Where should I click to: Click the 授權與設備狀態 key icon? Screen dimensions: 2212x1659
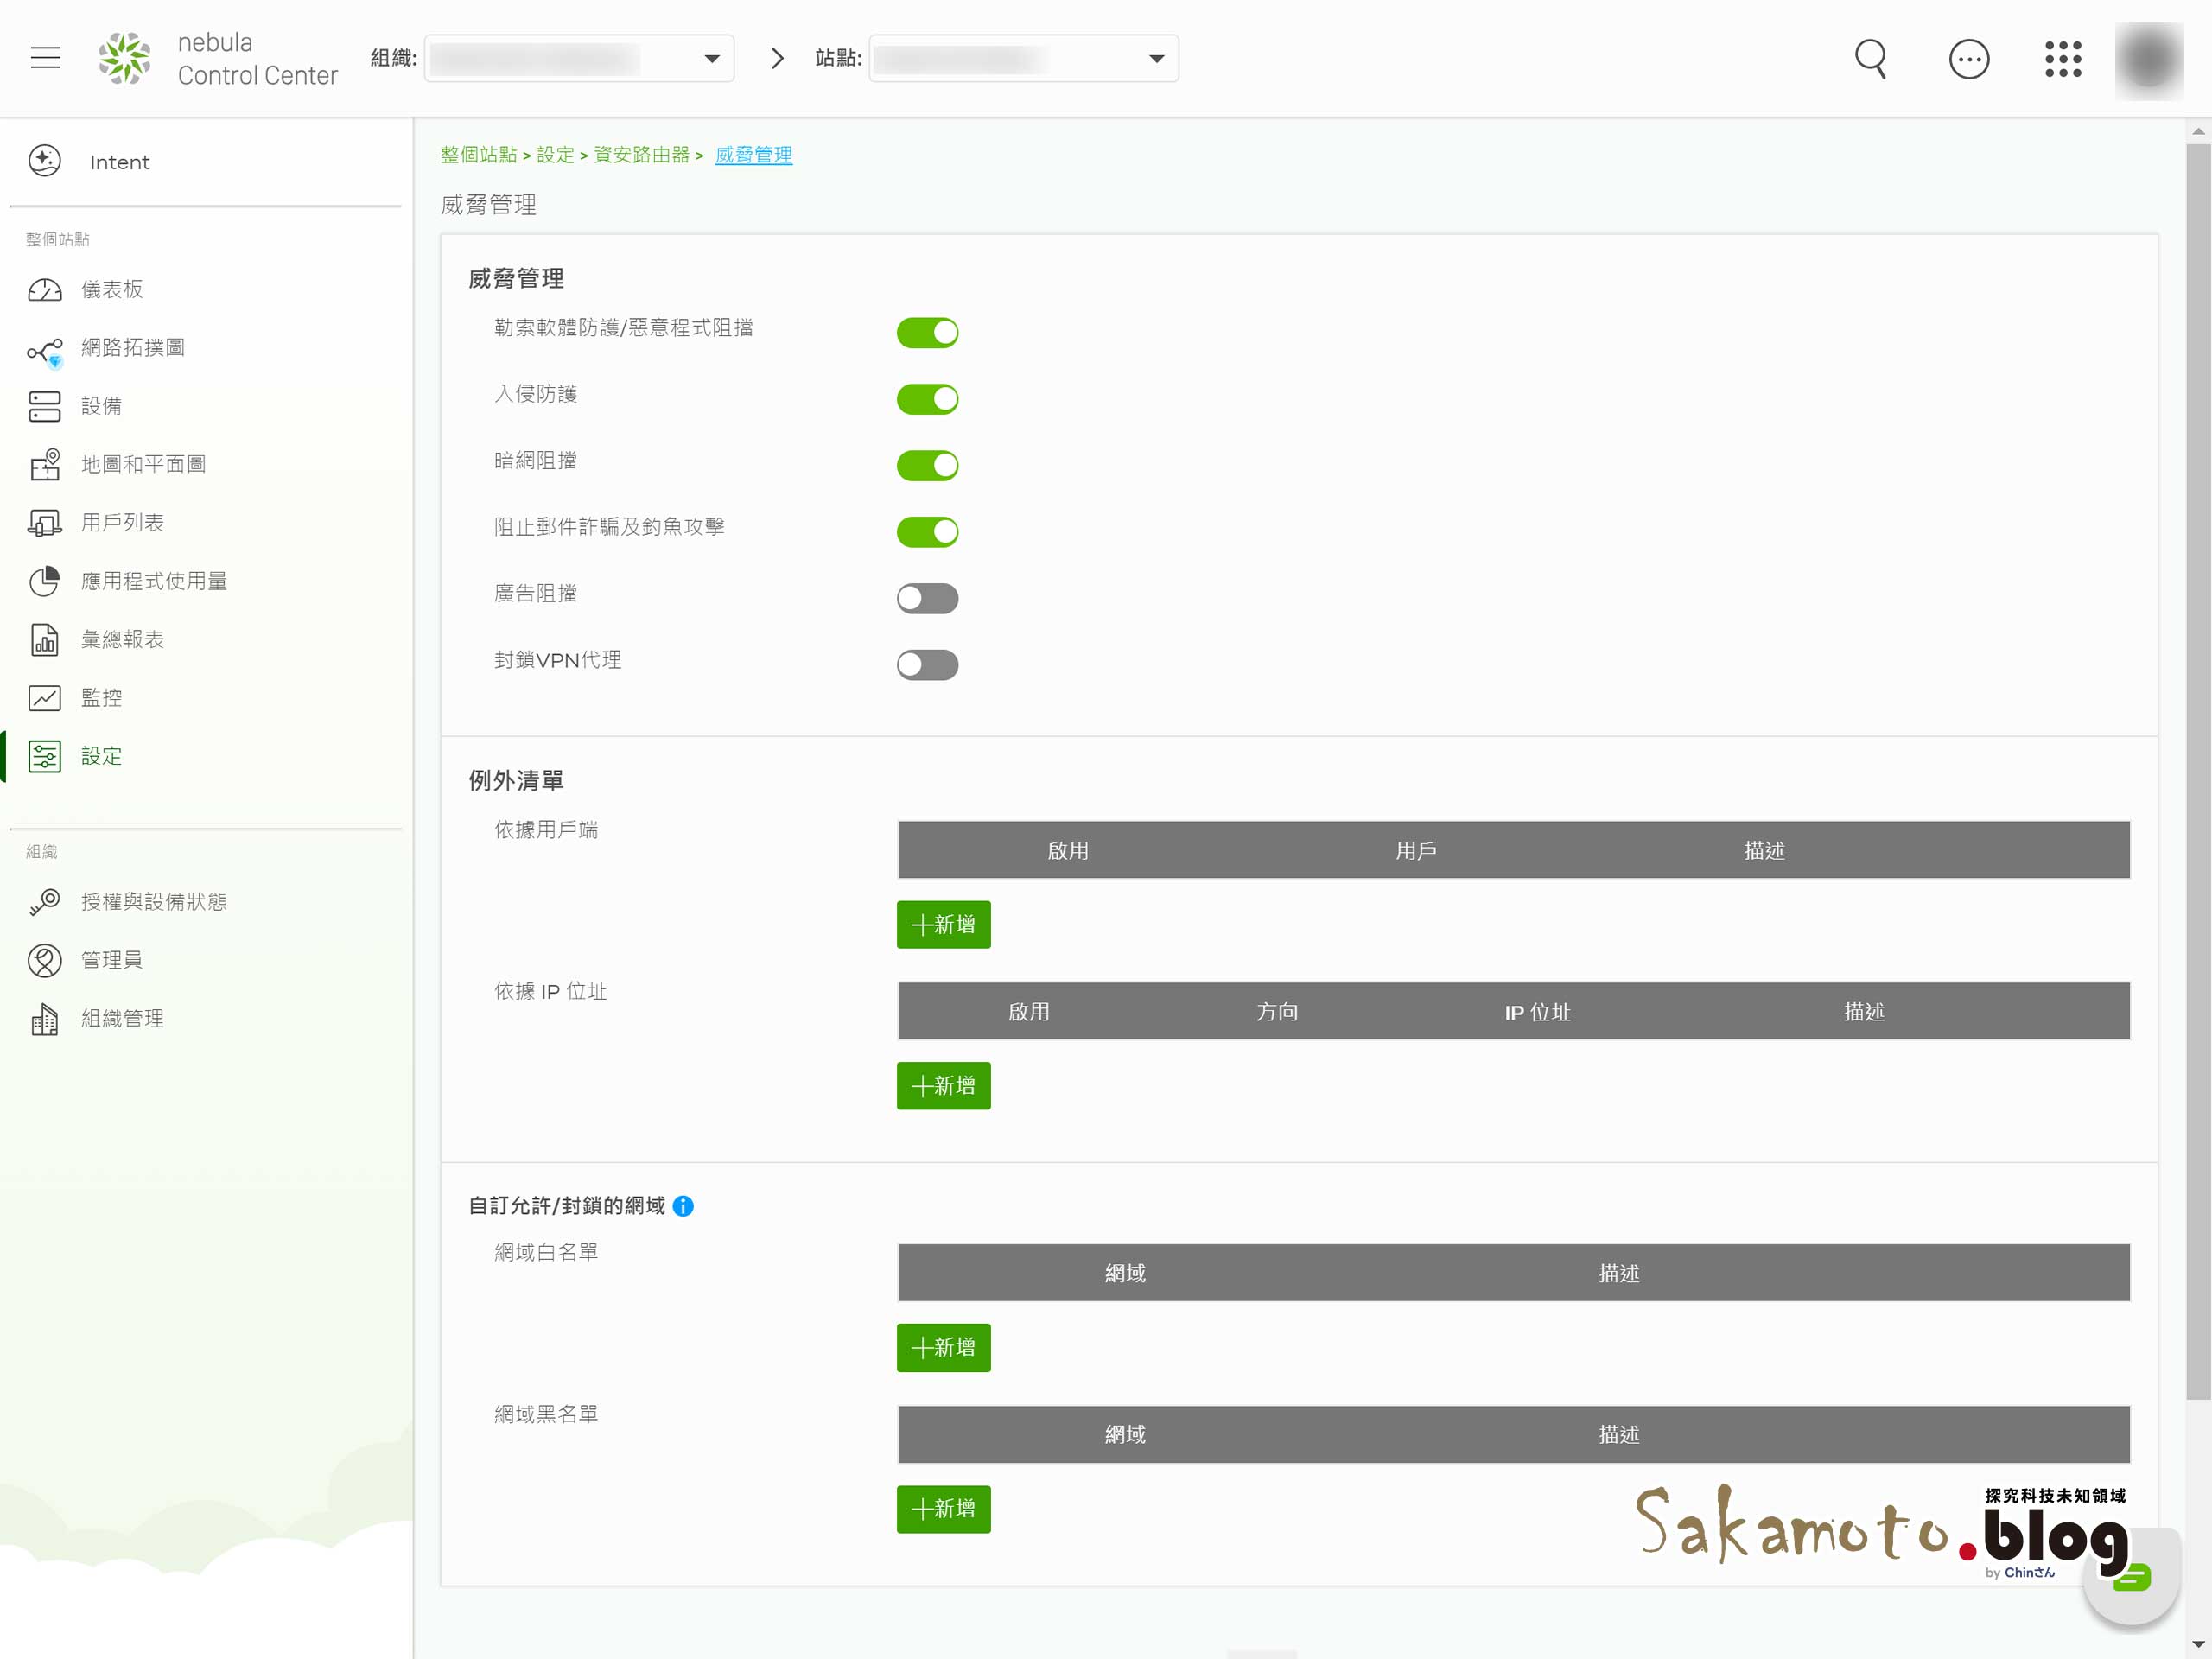pos(45,902)
